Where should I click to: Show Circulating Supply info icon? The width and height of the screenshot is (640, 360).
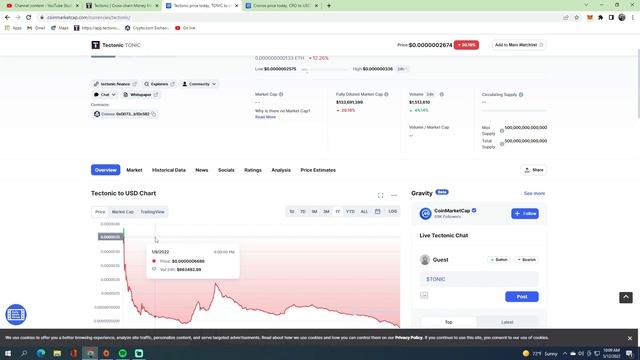521,95
